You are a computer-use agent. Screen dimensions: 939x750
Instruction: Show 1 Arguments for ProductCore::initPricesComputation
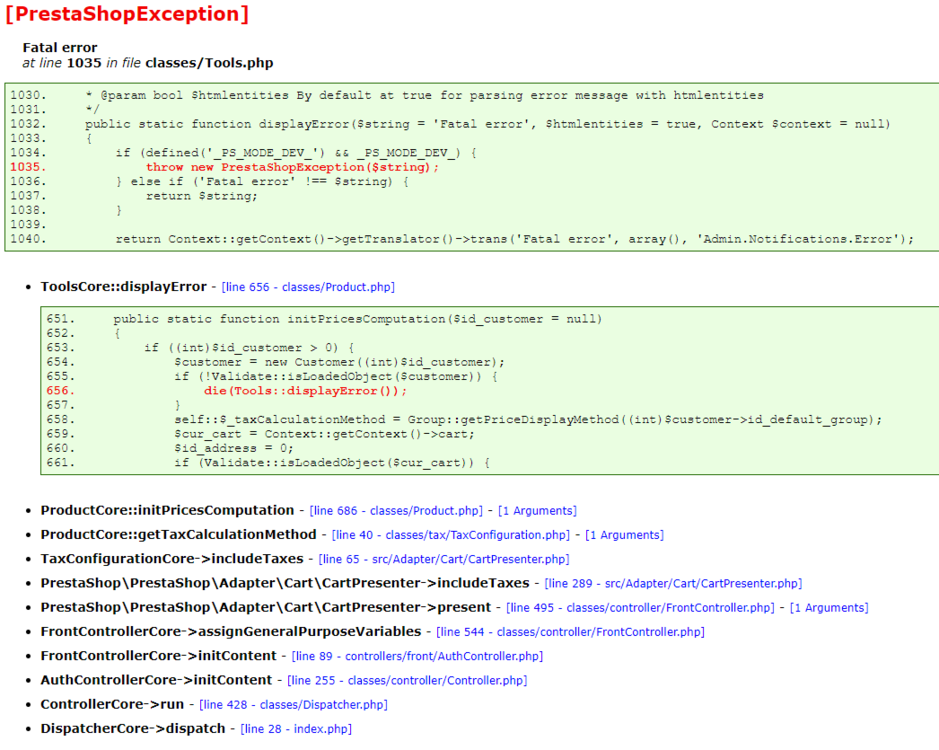[x=537, y=510]
